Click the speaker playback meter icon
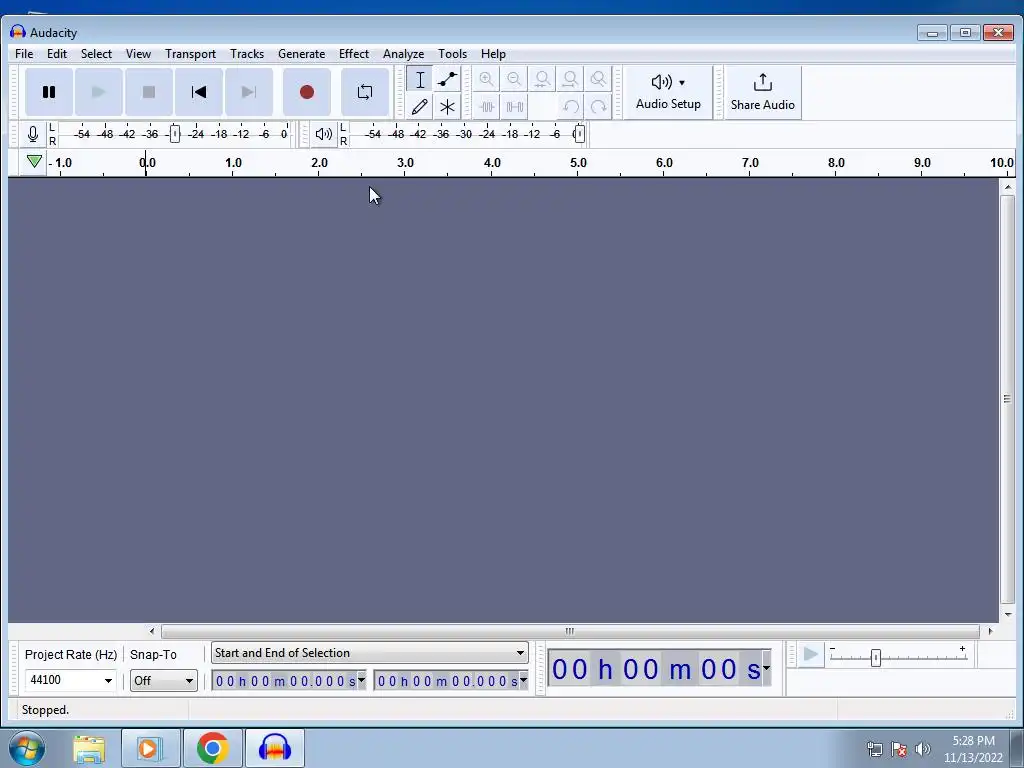 [x=323, y=135]
